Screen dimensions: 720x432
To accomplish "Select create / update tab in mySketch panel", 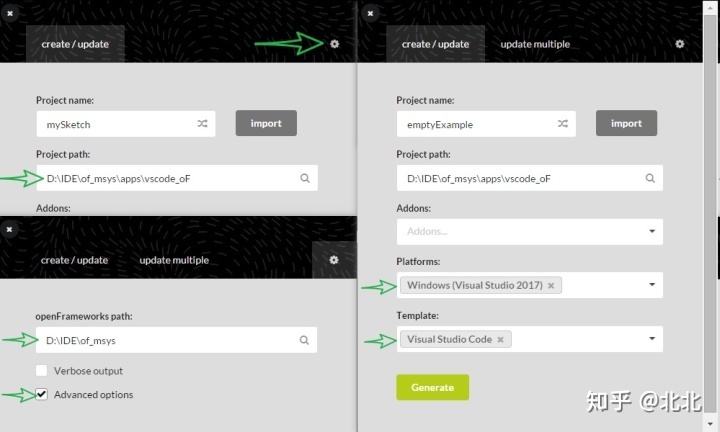I will coord(75,44).
